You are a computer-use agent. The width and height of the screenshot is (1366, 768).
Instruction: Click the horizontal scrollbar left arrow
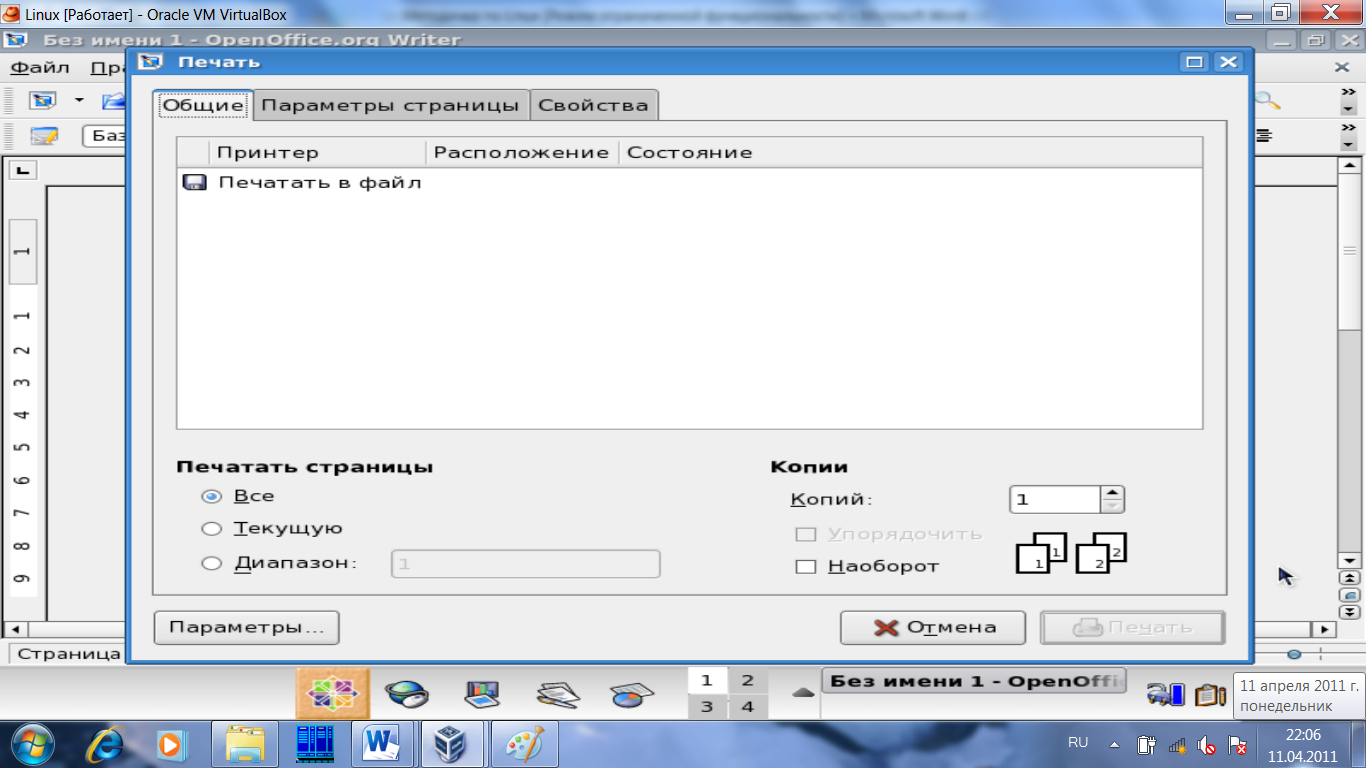pos(15,630)
